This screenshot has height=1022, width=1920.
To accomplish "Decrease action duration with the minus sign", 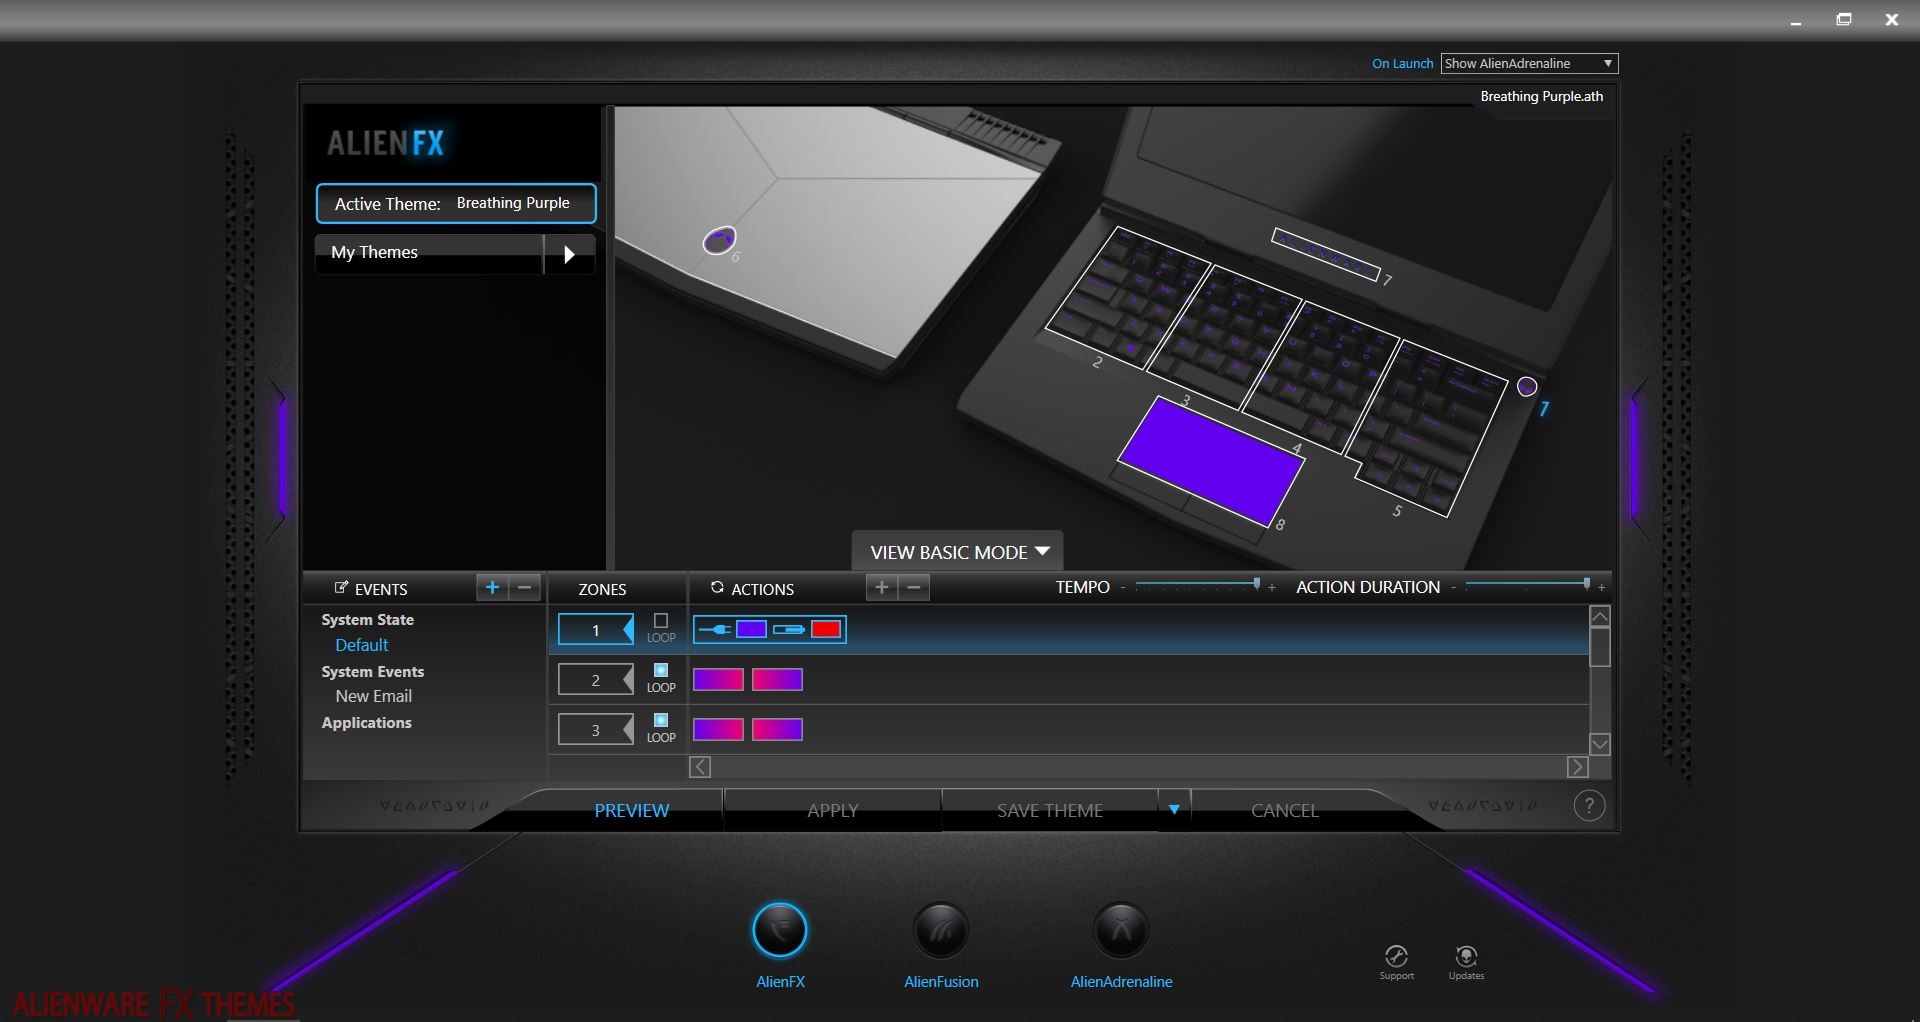I will (1453, 588).
